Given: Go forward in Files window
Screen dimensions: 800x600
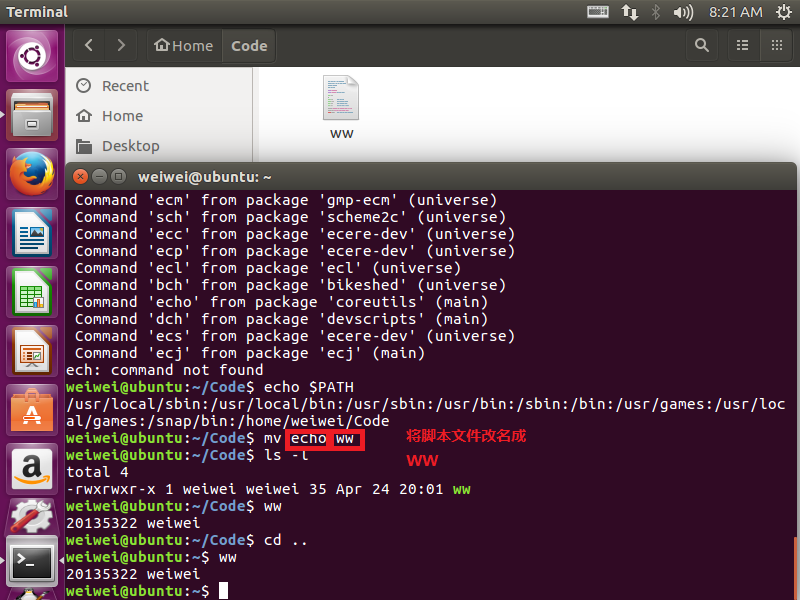Looking at the screenshot, I should point(121,45).
